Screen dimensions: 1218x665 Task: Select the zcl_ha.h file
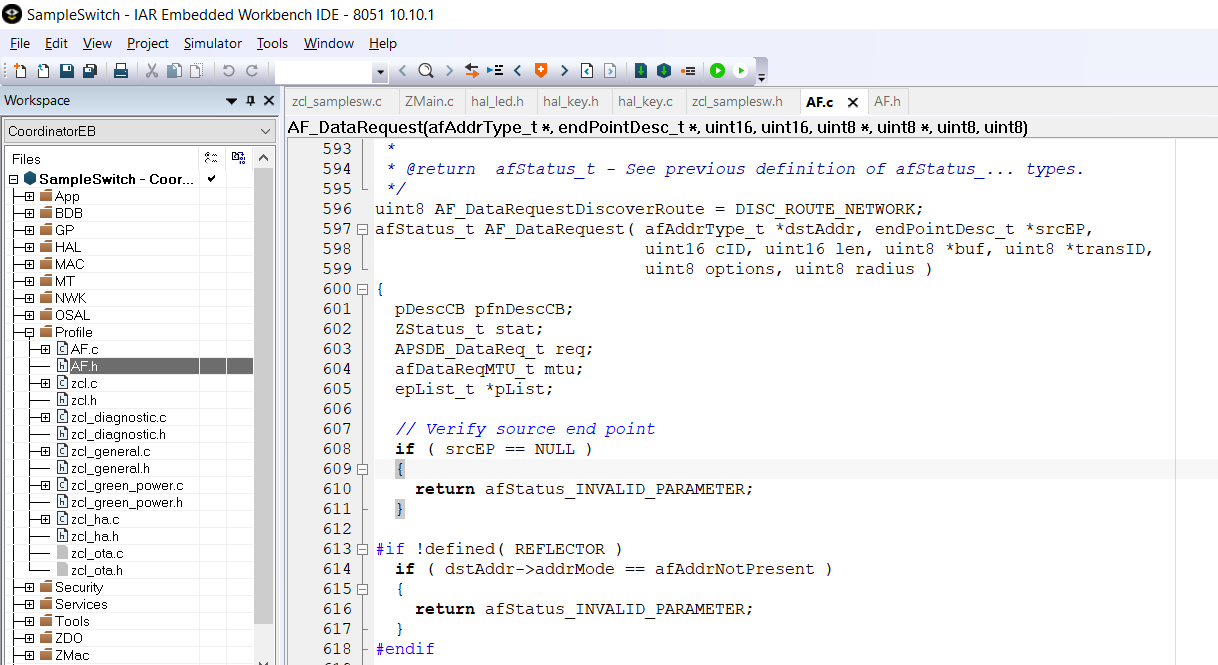pyautogui.click(x=94, y=536)
